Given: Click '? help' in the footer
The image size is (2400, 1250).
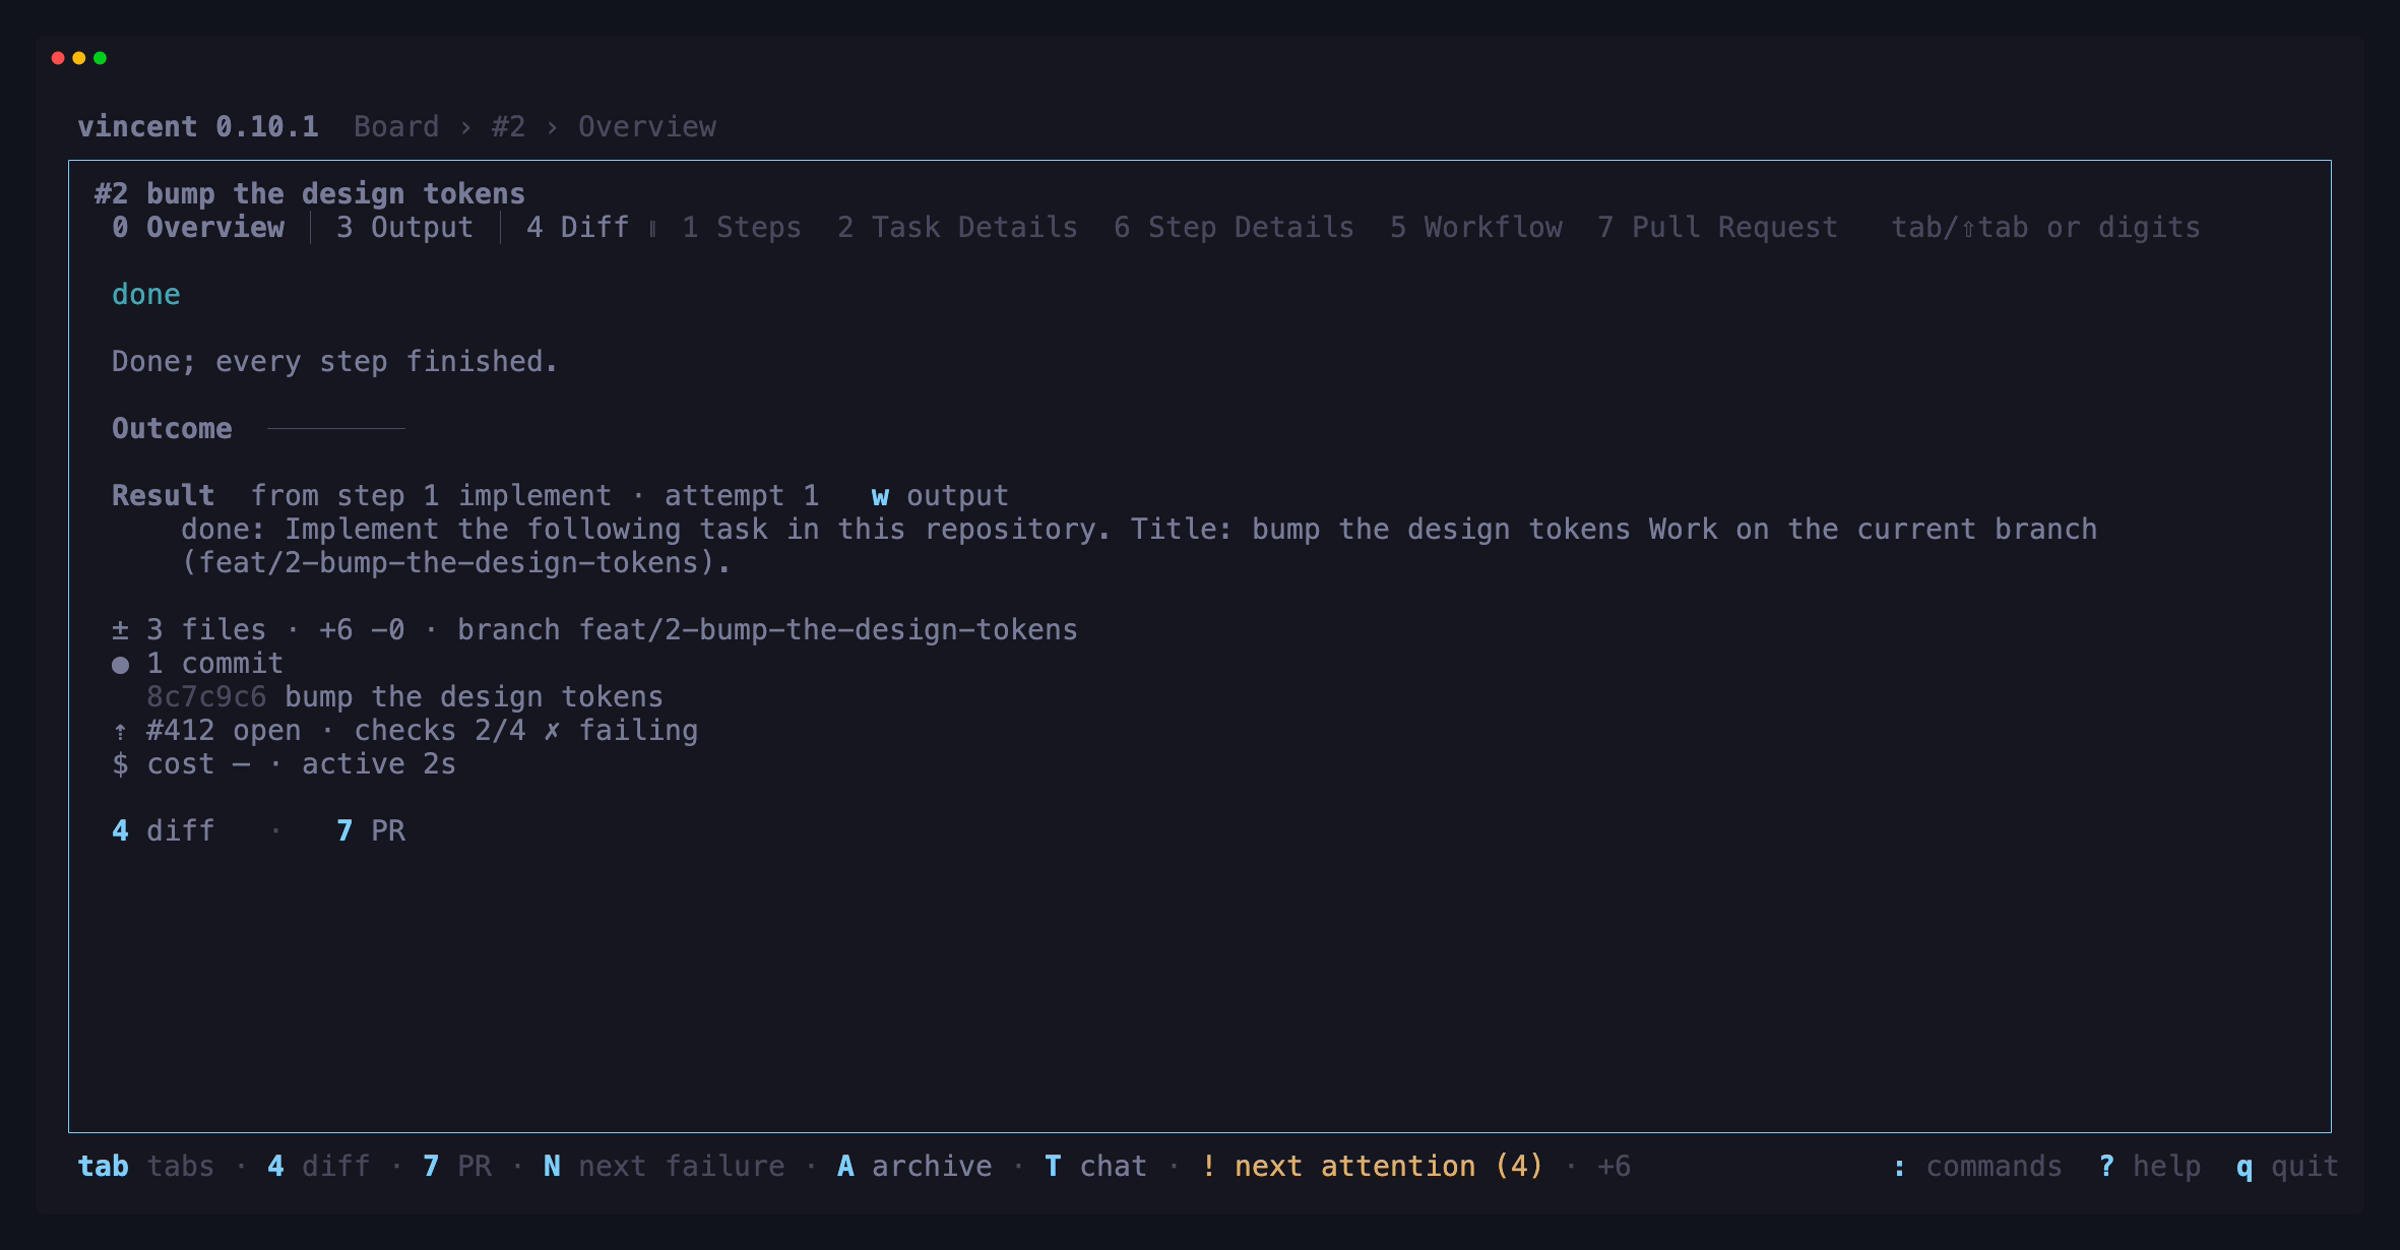Looking at the screenshot, I should pyautogui.click(x=2150, y=1167).
